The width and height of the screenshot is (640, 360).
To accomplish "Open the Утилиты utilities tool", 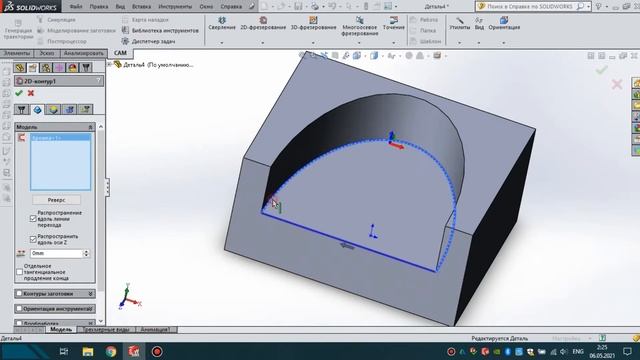I will click(x=460, y=24).
